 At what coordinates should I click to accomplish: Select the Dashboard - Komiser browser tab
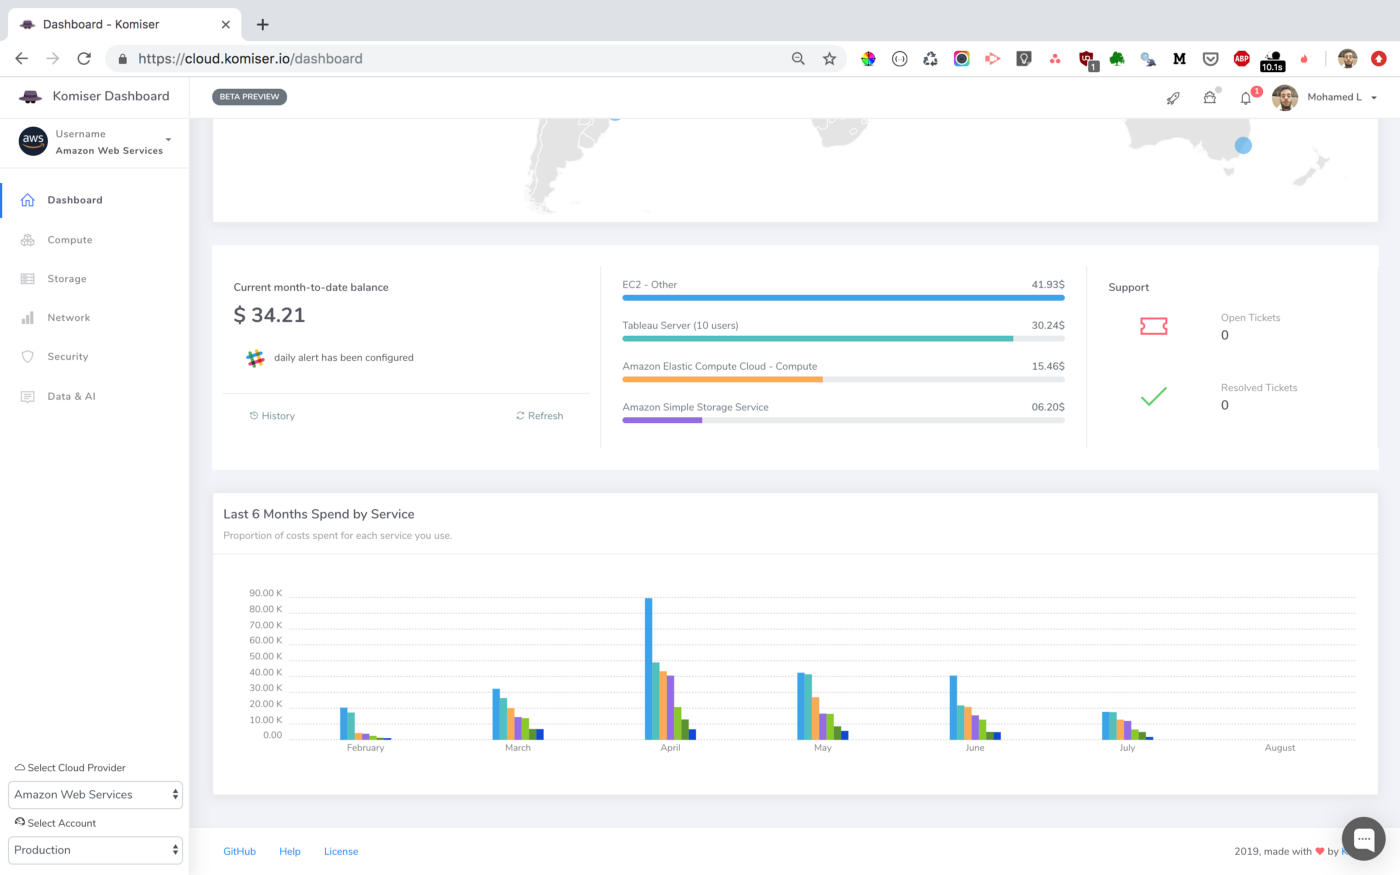coord(125,24)
